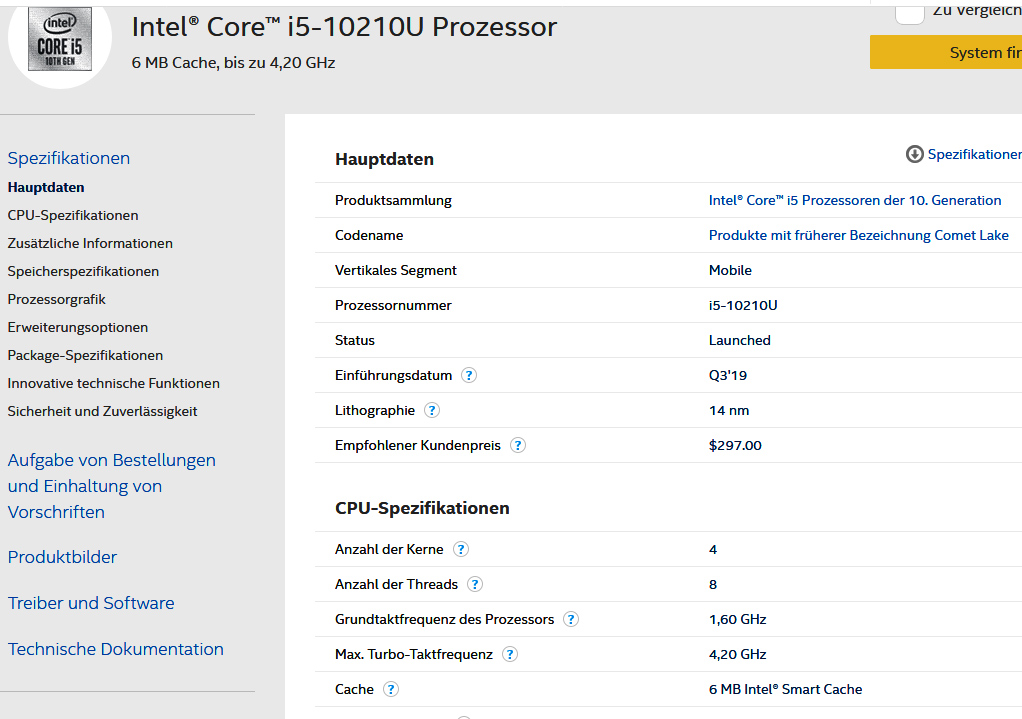Select Spezifikationen in the sidebar
Image resolution: width=1022 pixels, height=719 pixels.
[x=68, y=158]
